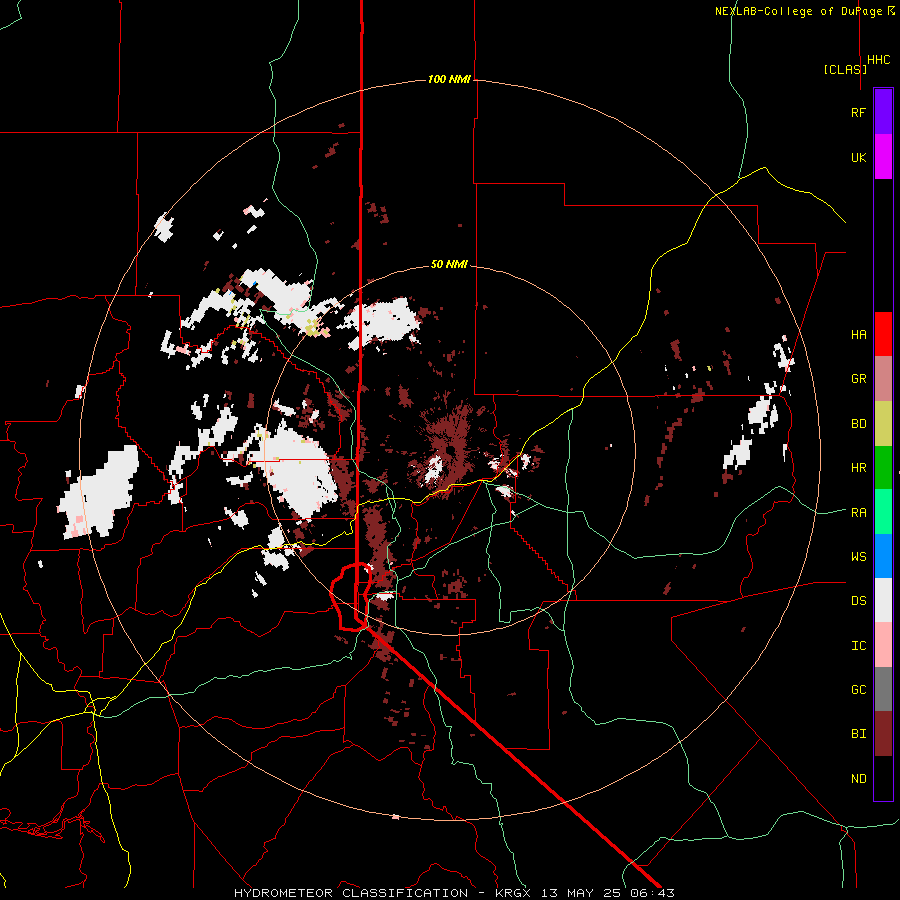Click the 'BI' legend label
900x900 pixels.
coord(858,734)
